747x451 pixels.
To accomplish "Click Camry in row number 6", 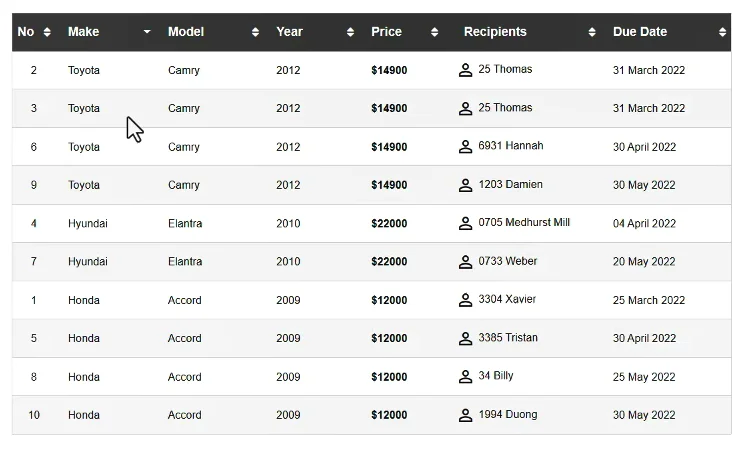I will pos(183,147).
